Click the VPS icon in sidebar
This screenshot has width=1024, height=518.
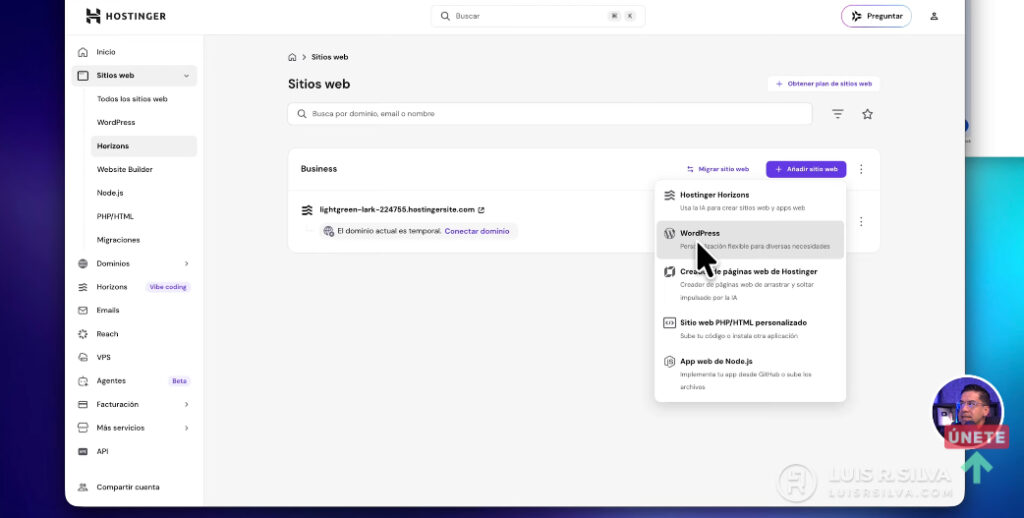click(x=83, y=358)
